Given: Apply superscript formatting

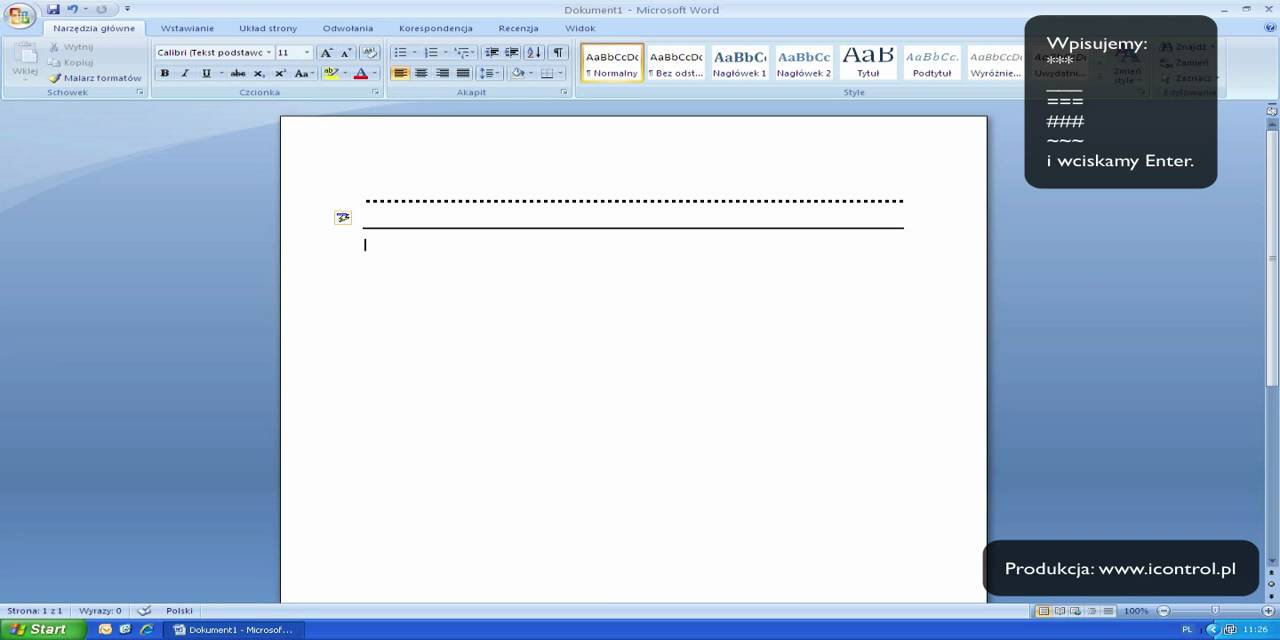Looking at the screenshot, I should tap(280, 73).
